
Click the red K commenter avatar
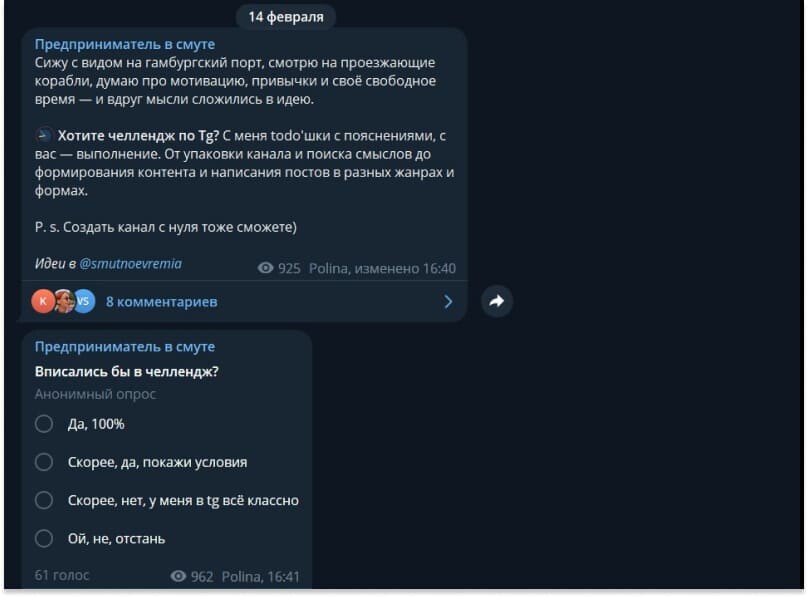43,301
